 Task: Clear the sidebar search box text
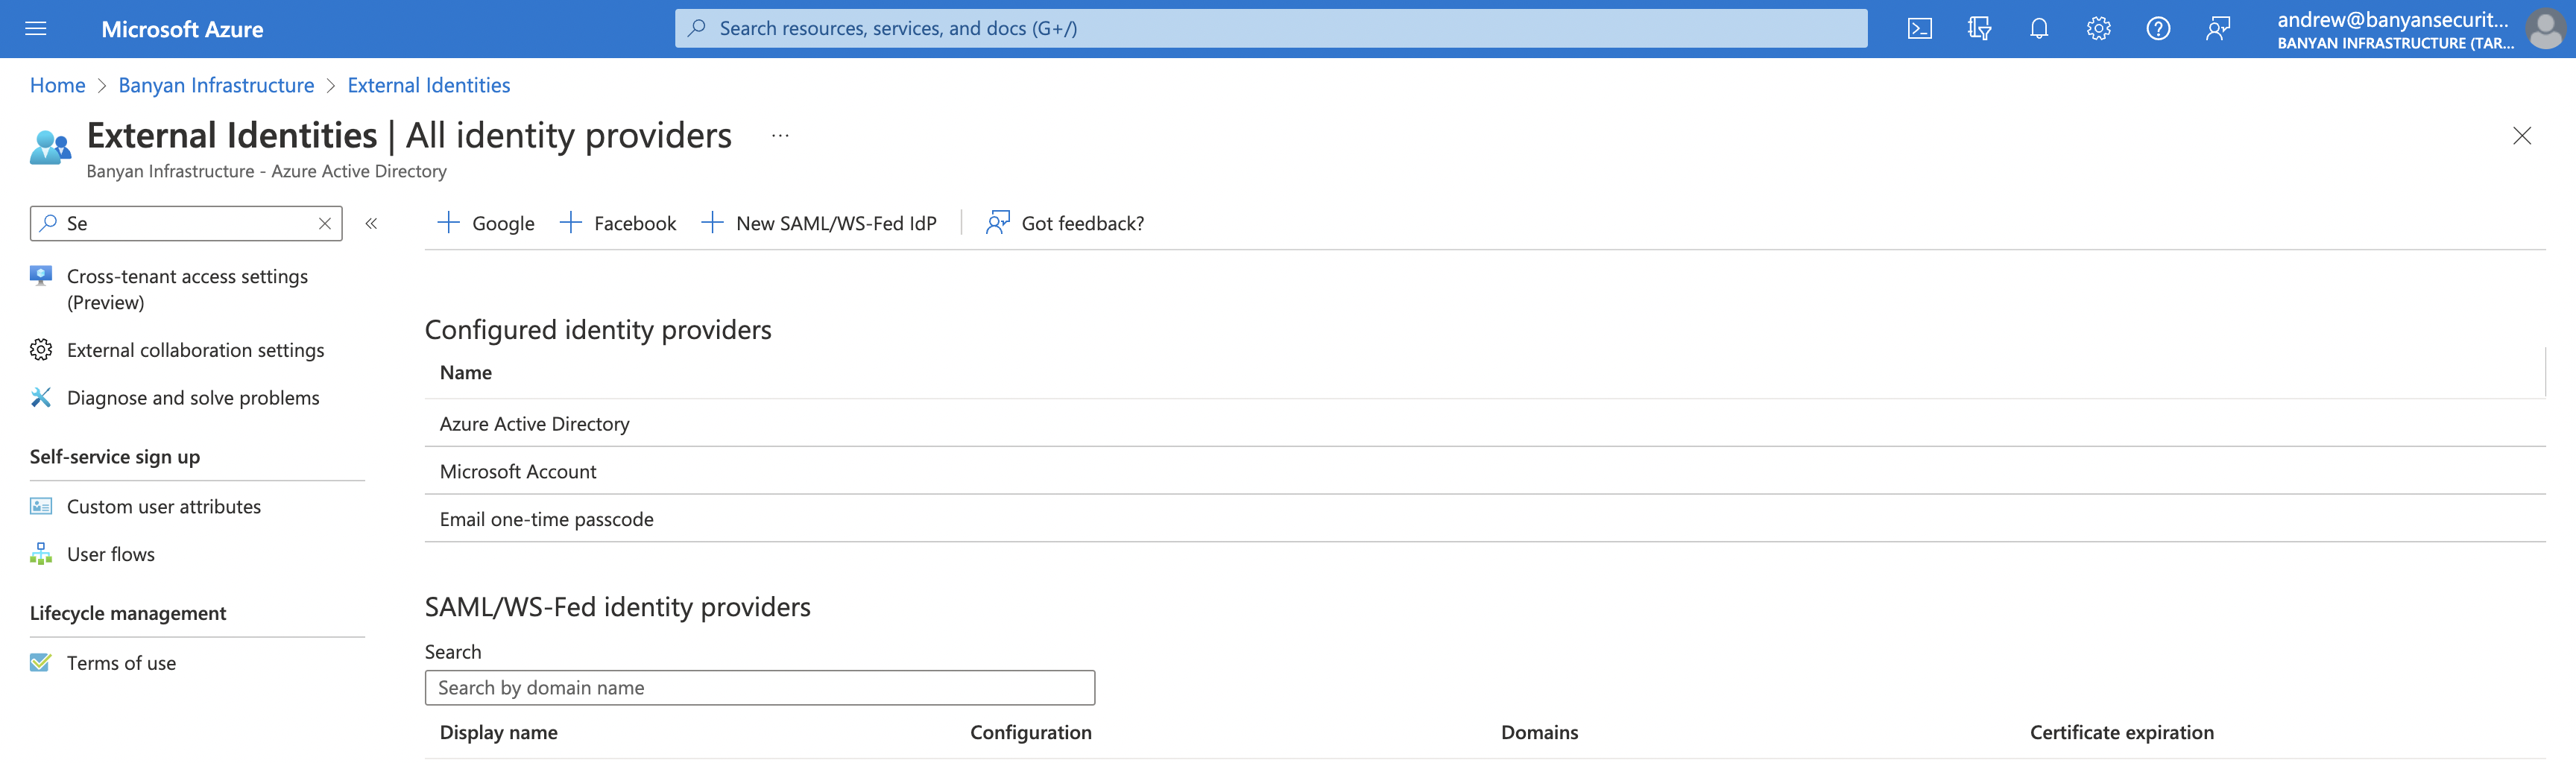pyautogui.click(x=325, y=224)
